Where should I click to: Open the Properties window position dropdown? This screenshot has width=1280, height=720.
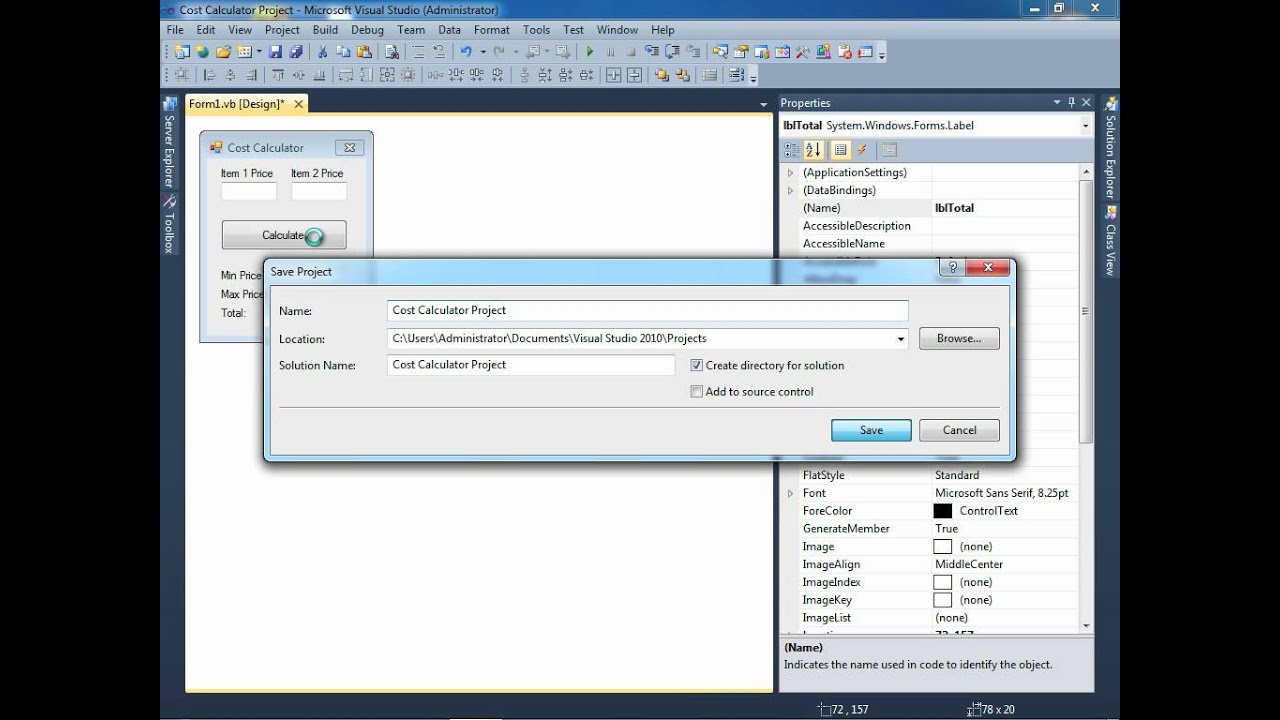tap(1056, 103)
